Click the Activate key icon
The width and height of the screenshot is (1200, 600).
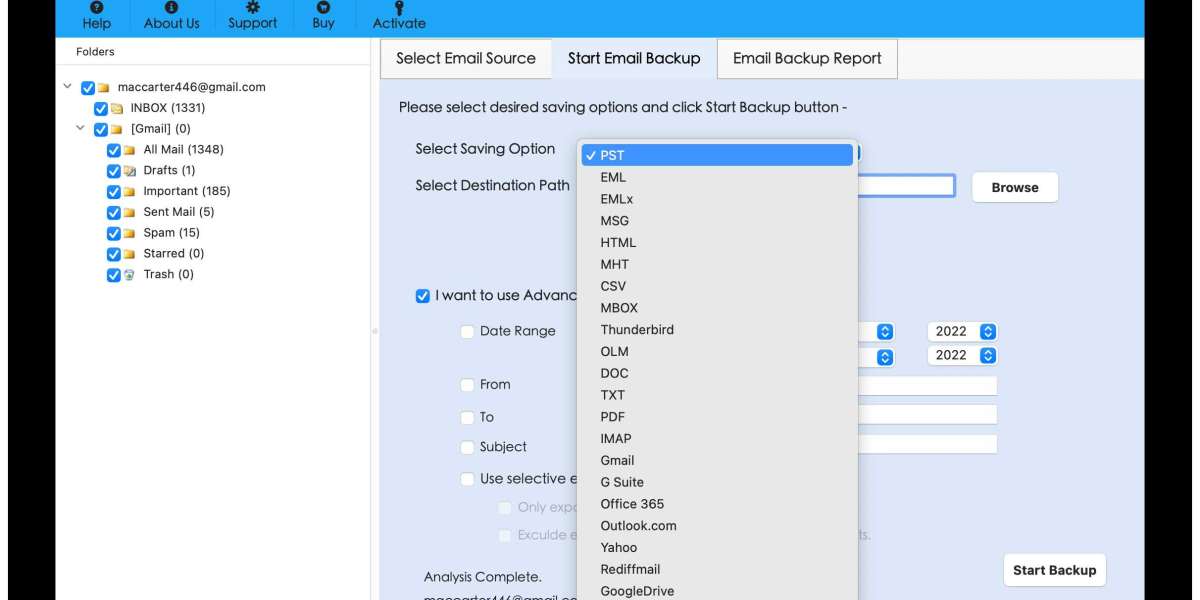[399, 7]
